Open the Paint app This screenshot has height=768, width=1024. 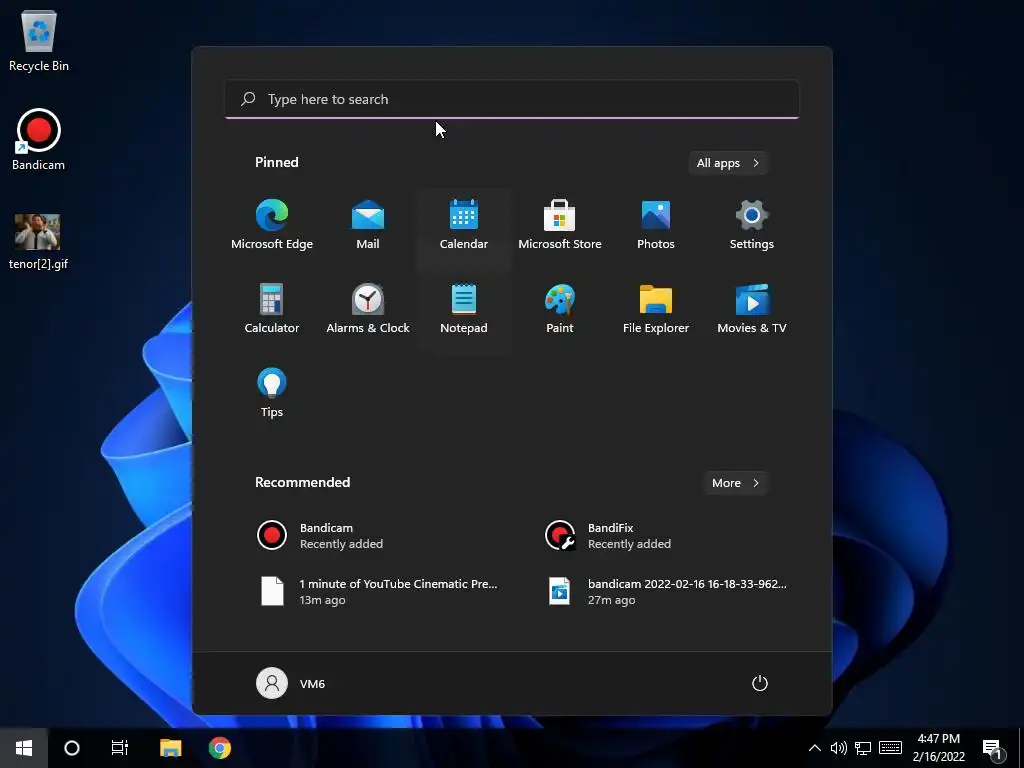point(560,310)
